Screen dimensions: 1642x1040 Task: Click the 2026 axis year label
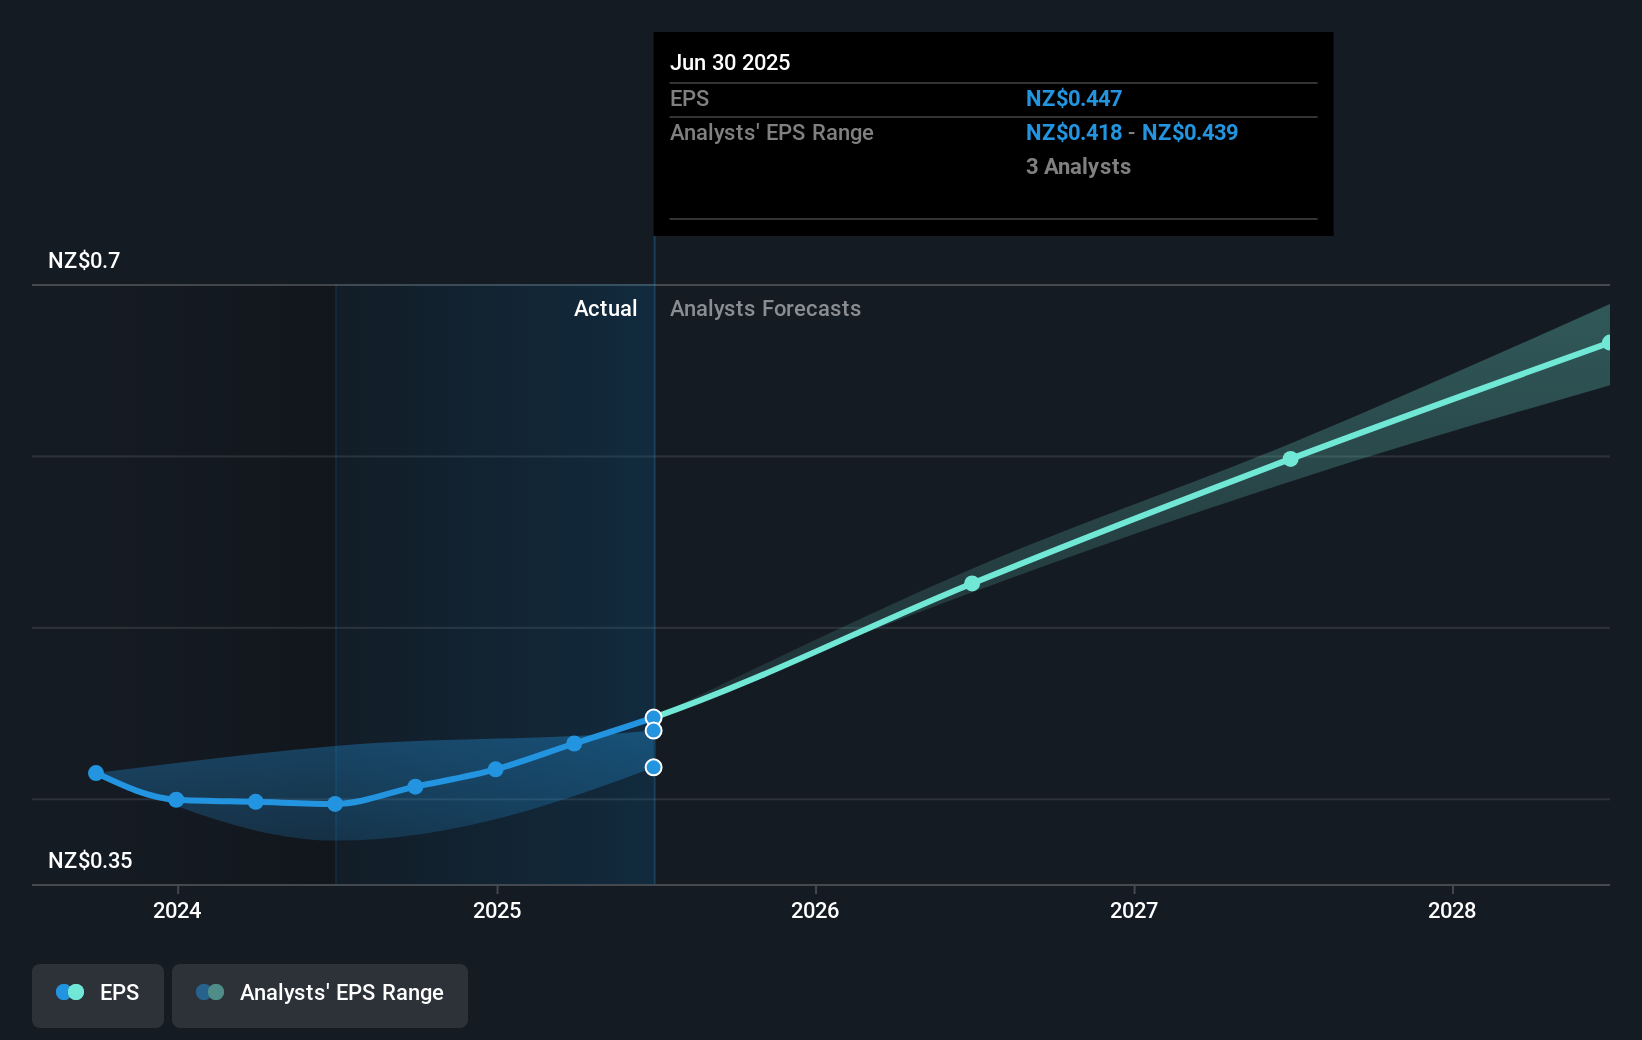(816, 911)
